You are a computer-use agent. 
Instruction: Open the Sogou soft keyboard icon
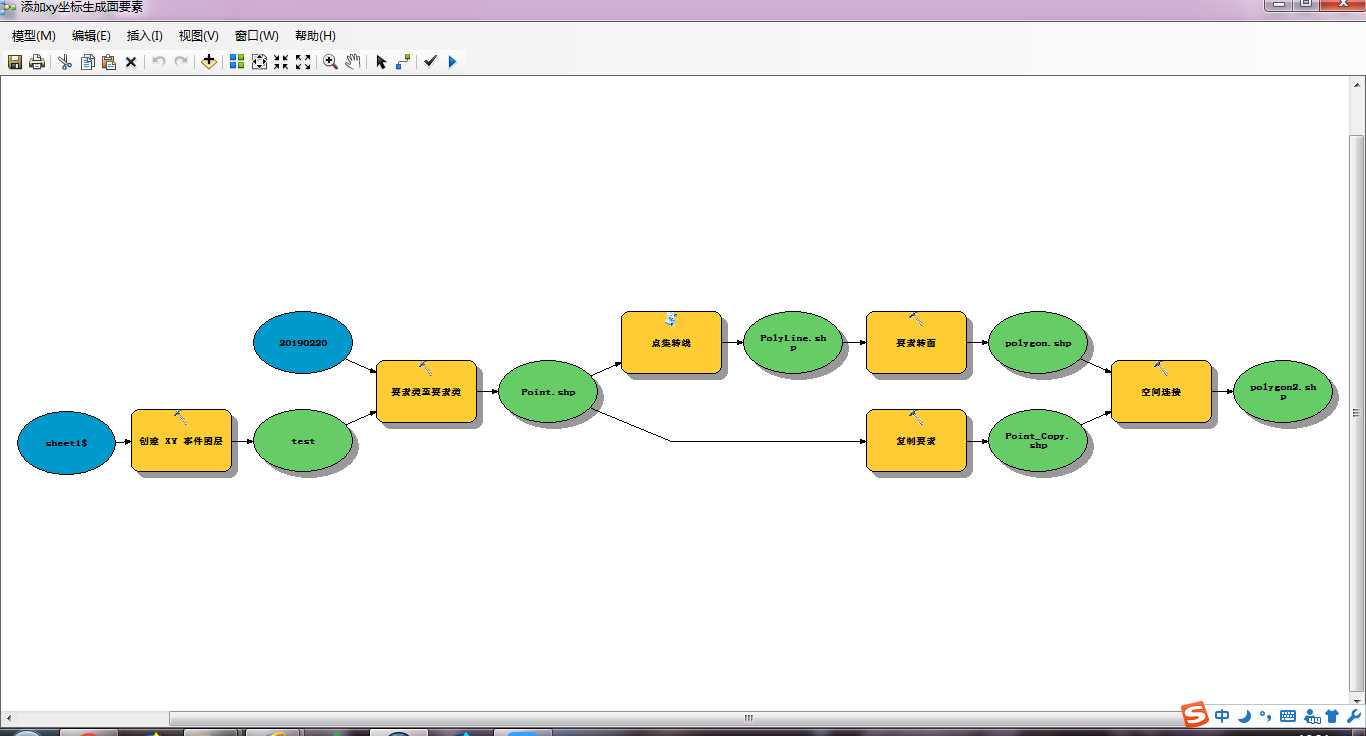pyautogui.click(x=1288, y=717)
